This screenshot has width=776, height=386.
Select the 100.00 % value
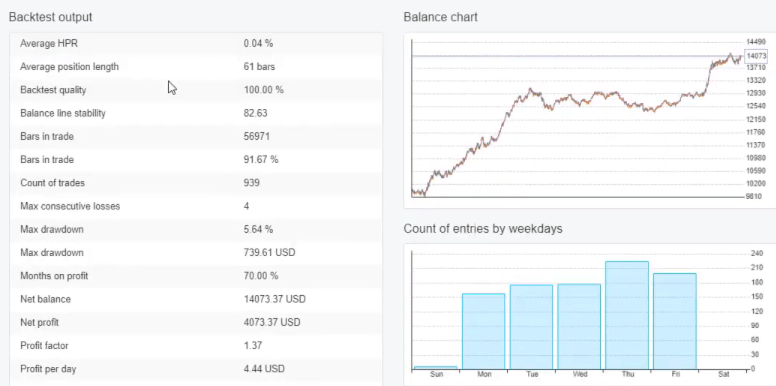point(264,90)
